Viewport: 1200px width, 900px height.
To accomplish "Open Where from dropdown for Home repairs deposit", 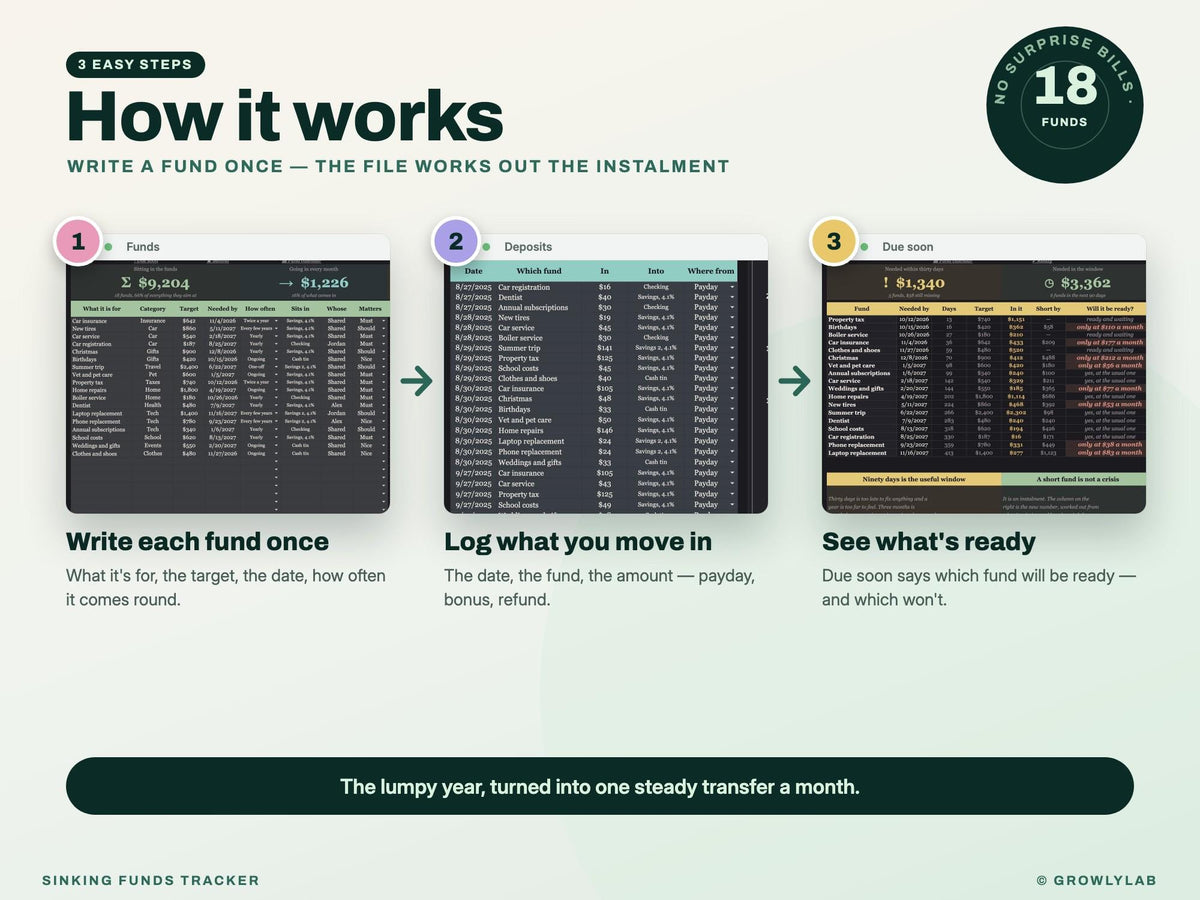I will point(731,430).
